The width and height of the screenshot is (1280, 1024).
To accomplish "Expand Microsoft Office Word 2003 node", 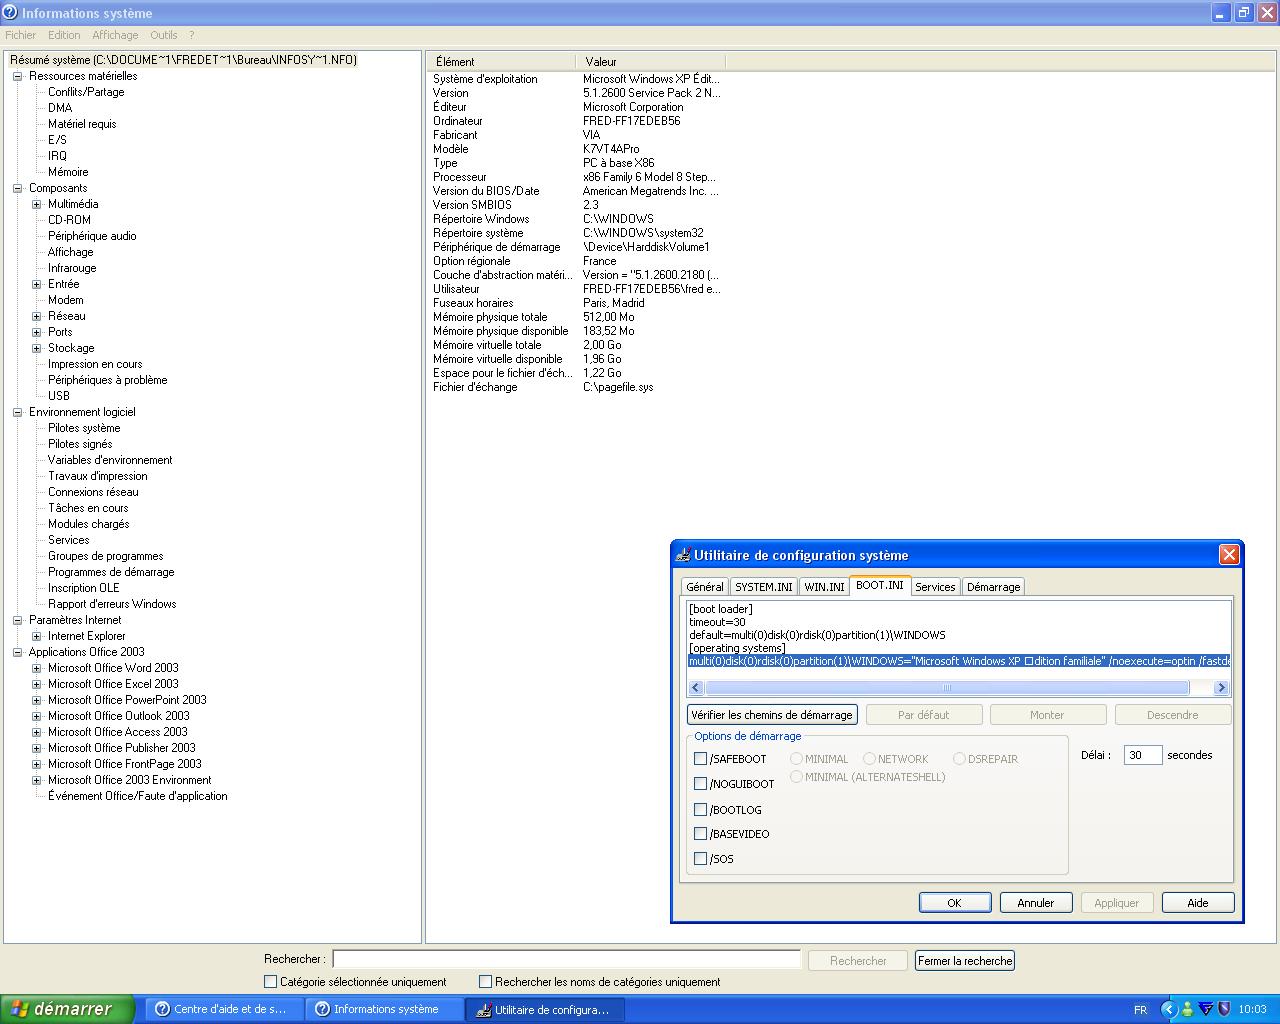I will pyautogui.click(x=36, y=668).
